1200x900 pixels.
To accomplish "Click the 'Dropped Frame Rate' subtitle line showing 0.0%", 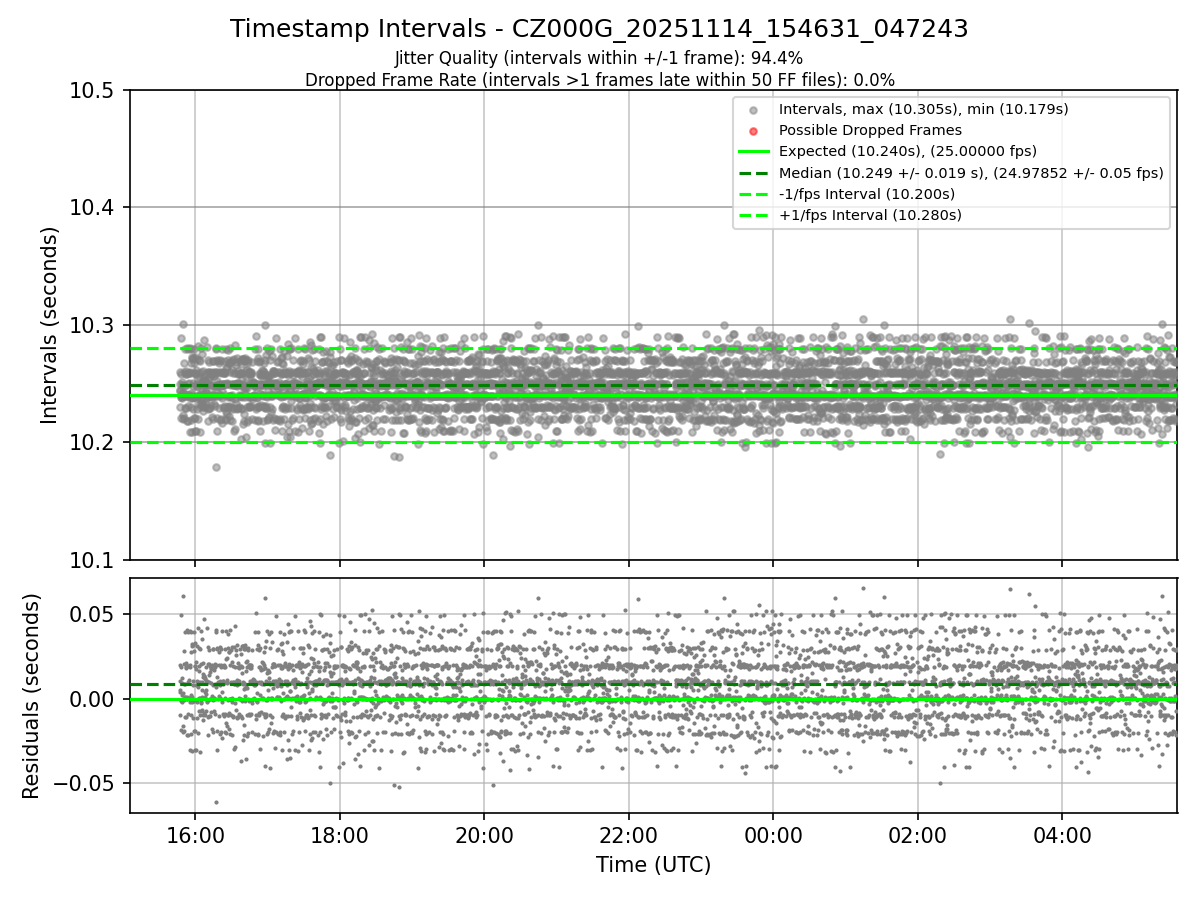I will (x=599, y=79).
